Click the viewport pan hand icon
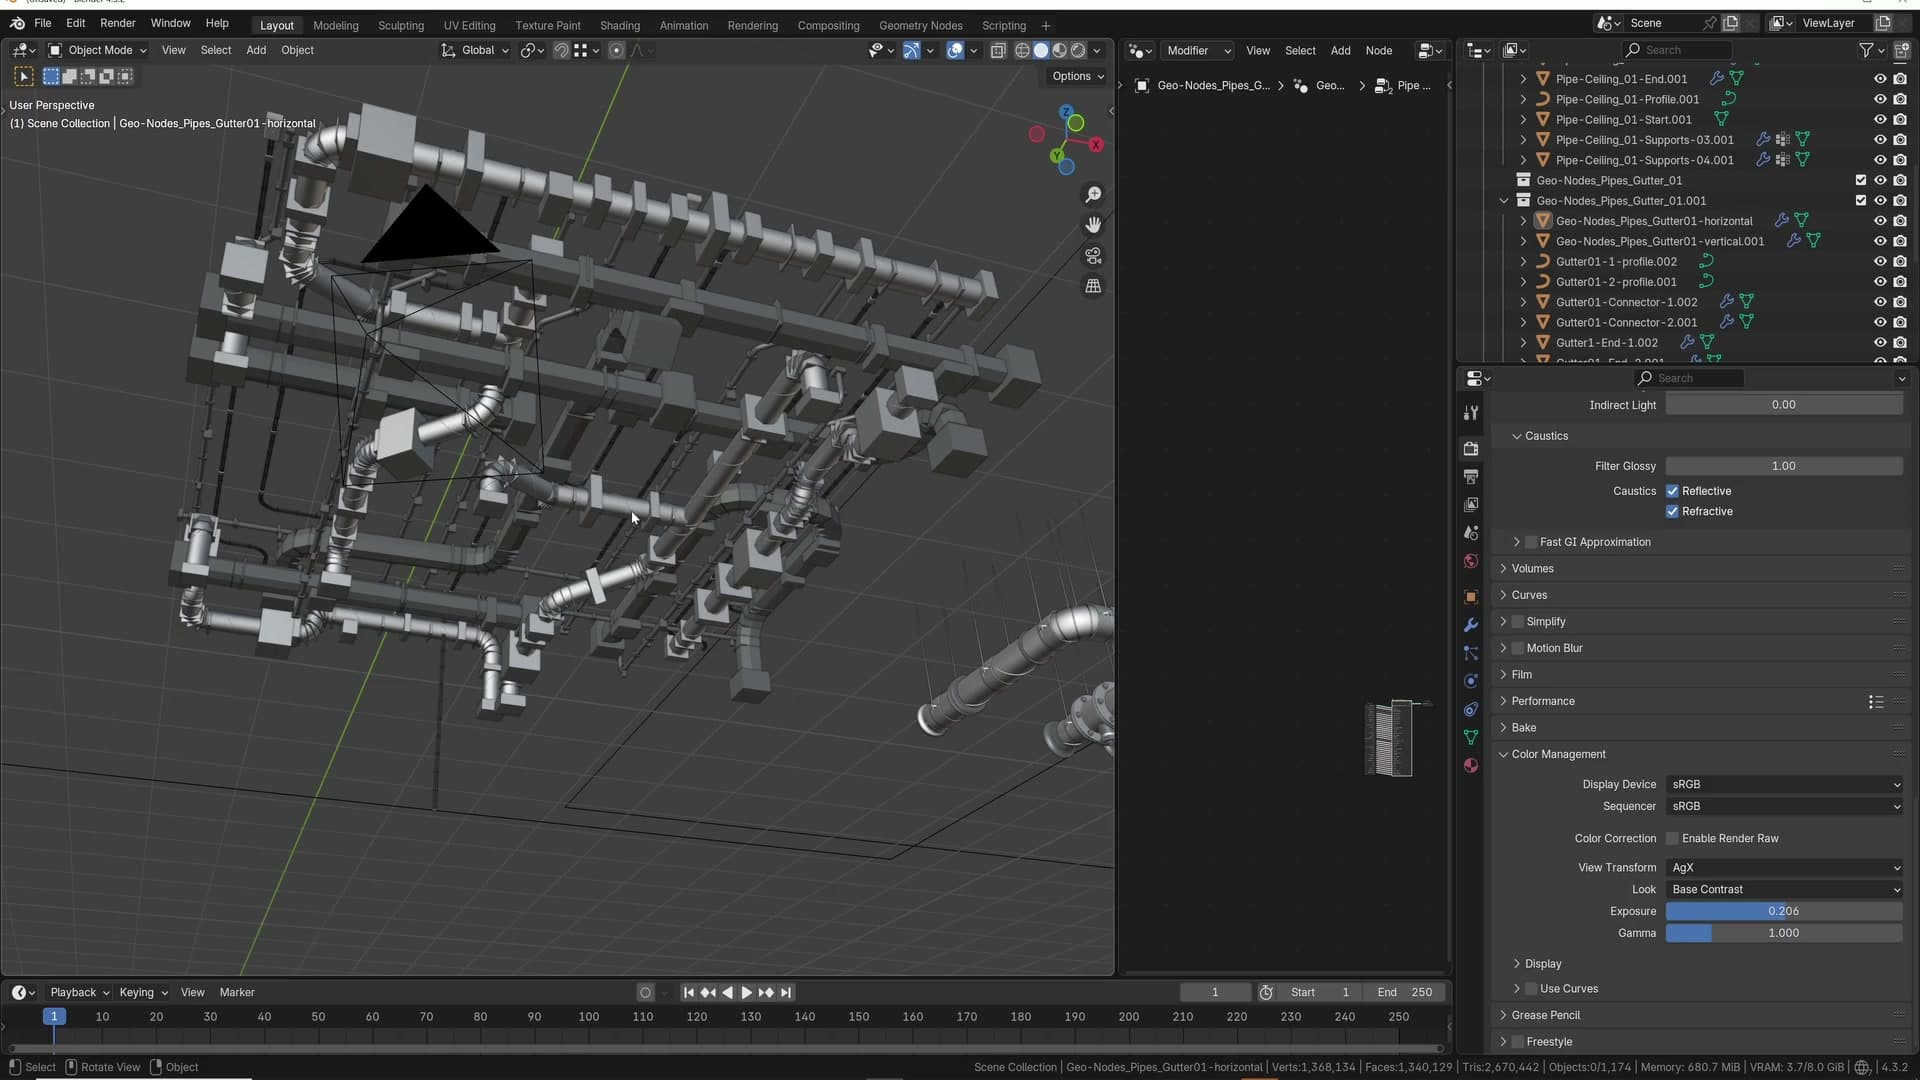 click(1093, 225)
